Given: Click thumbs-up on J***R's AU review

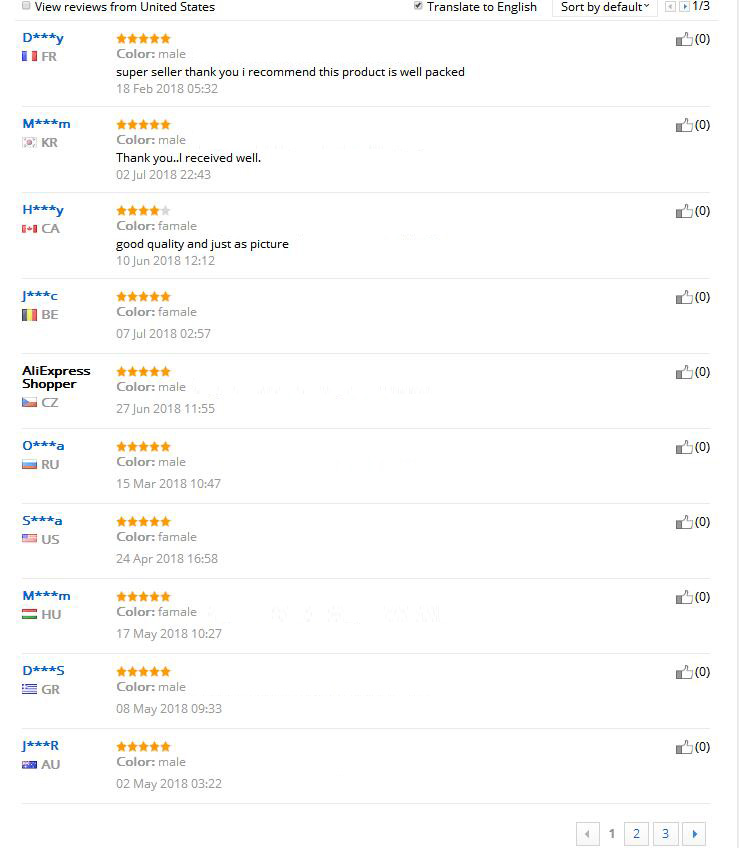Looking at the screenshot, I should (684, 748).
